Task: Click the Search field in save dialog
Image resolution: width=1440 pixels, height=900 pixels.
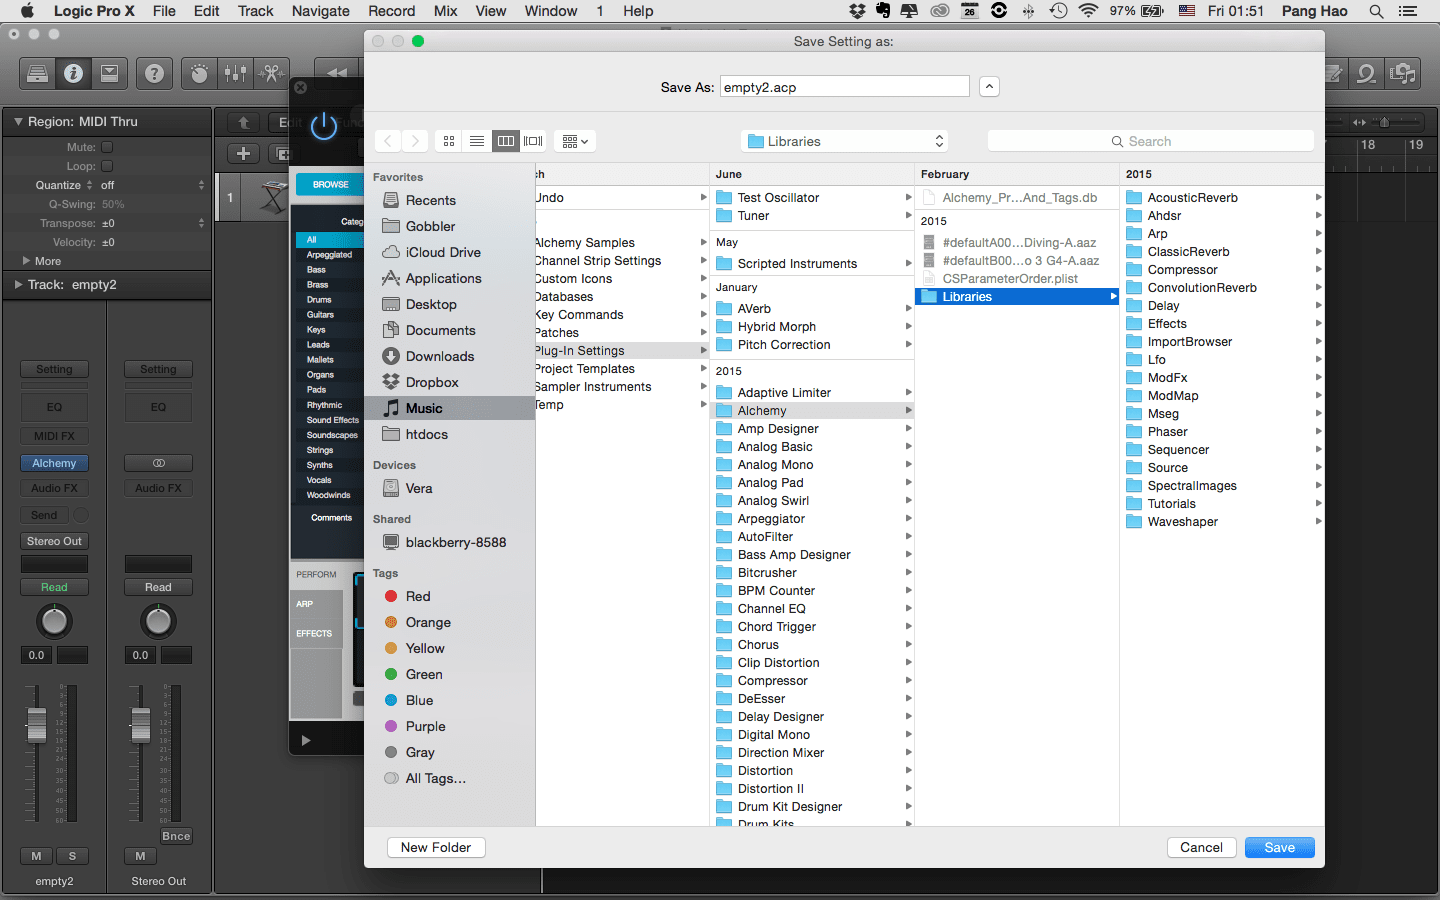Action: click(x=1150, y=141)
